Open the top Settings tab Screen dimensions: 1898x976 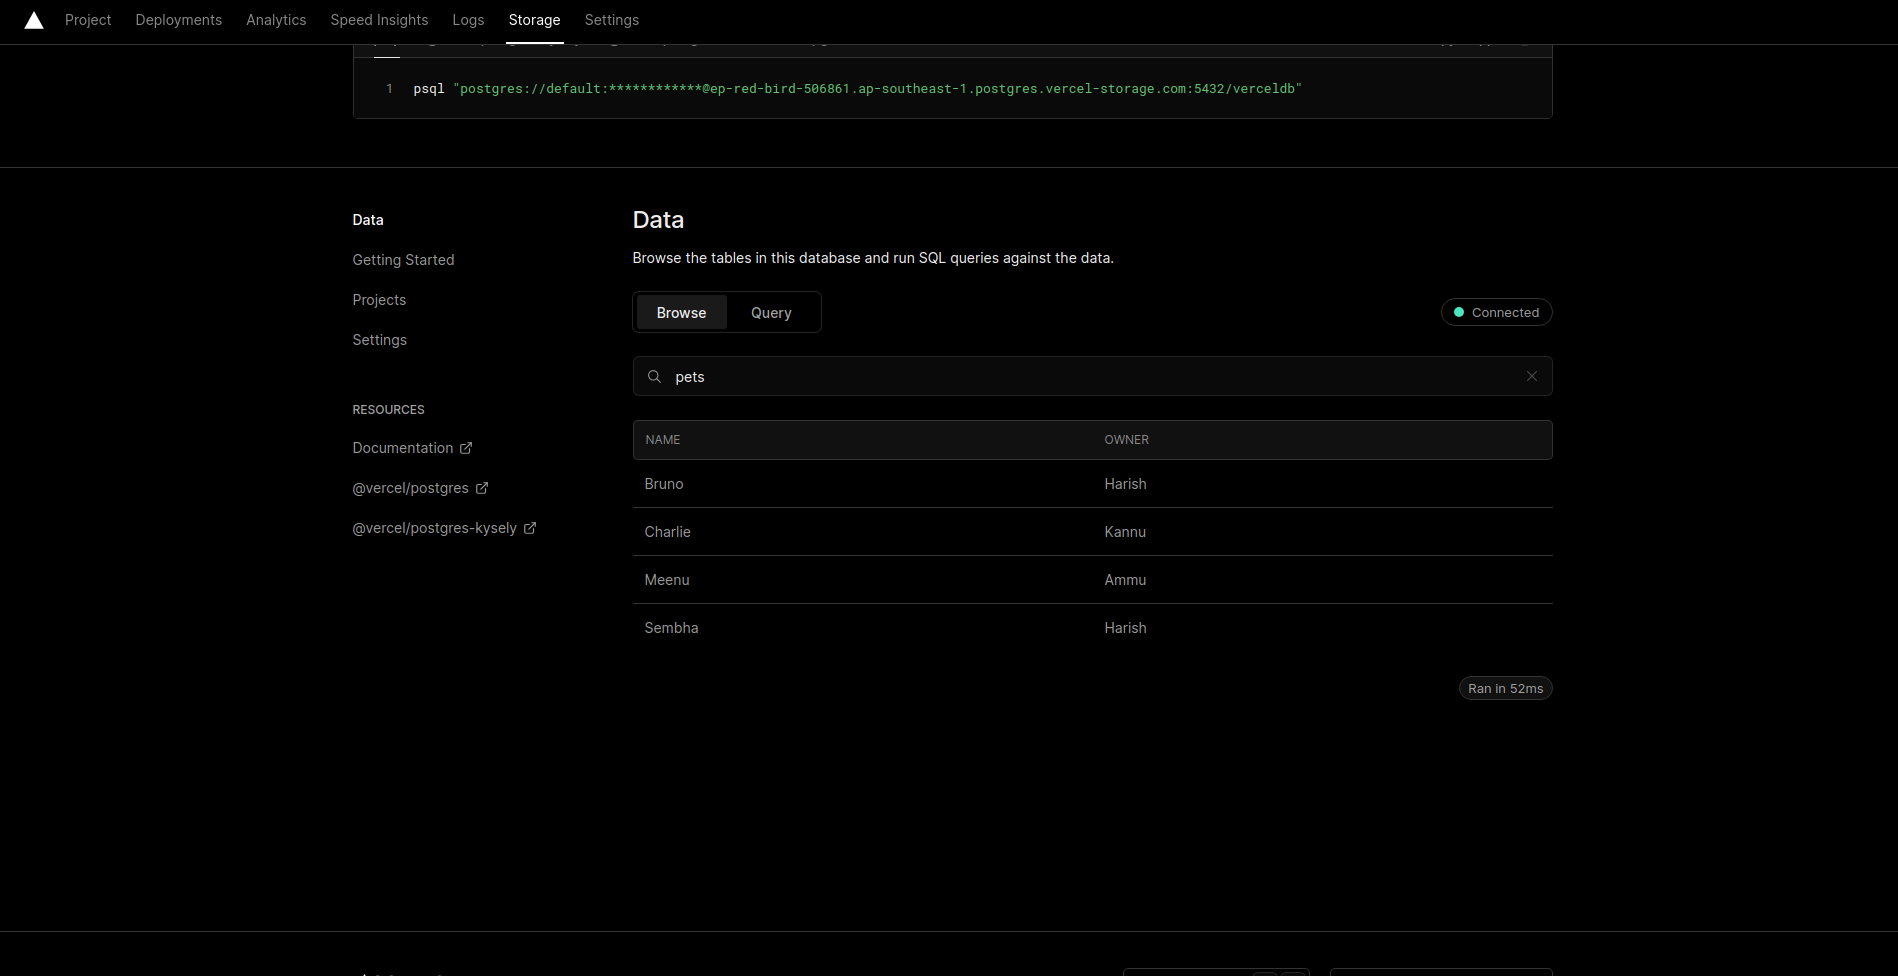[612, 20]
